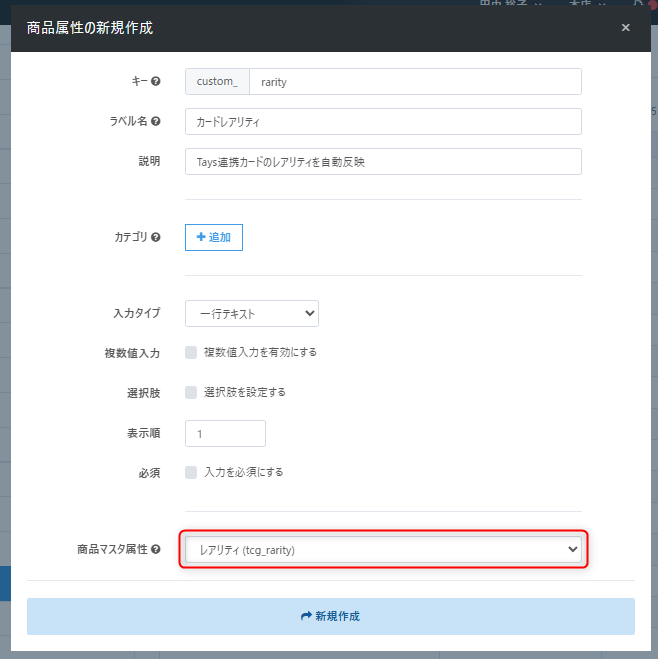658x659 pixels.
Task: Click the help icon next to ラベル名
Action: pyautogui.click(x=155, y=121)
